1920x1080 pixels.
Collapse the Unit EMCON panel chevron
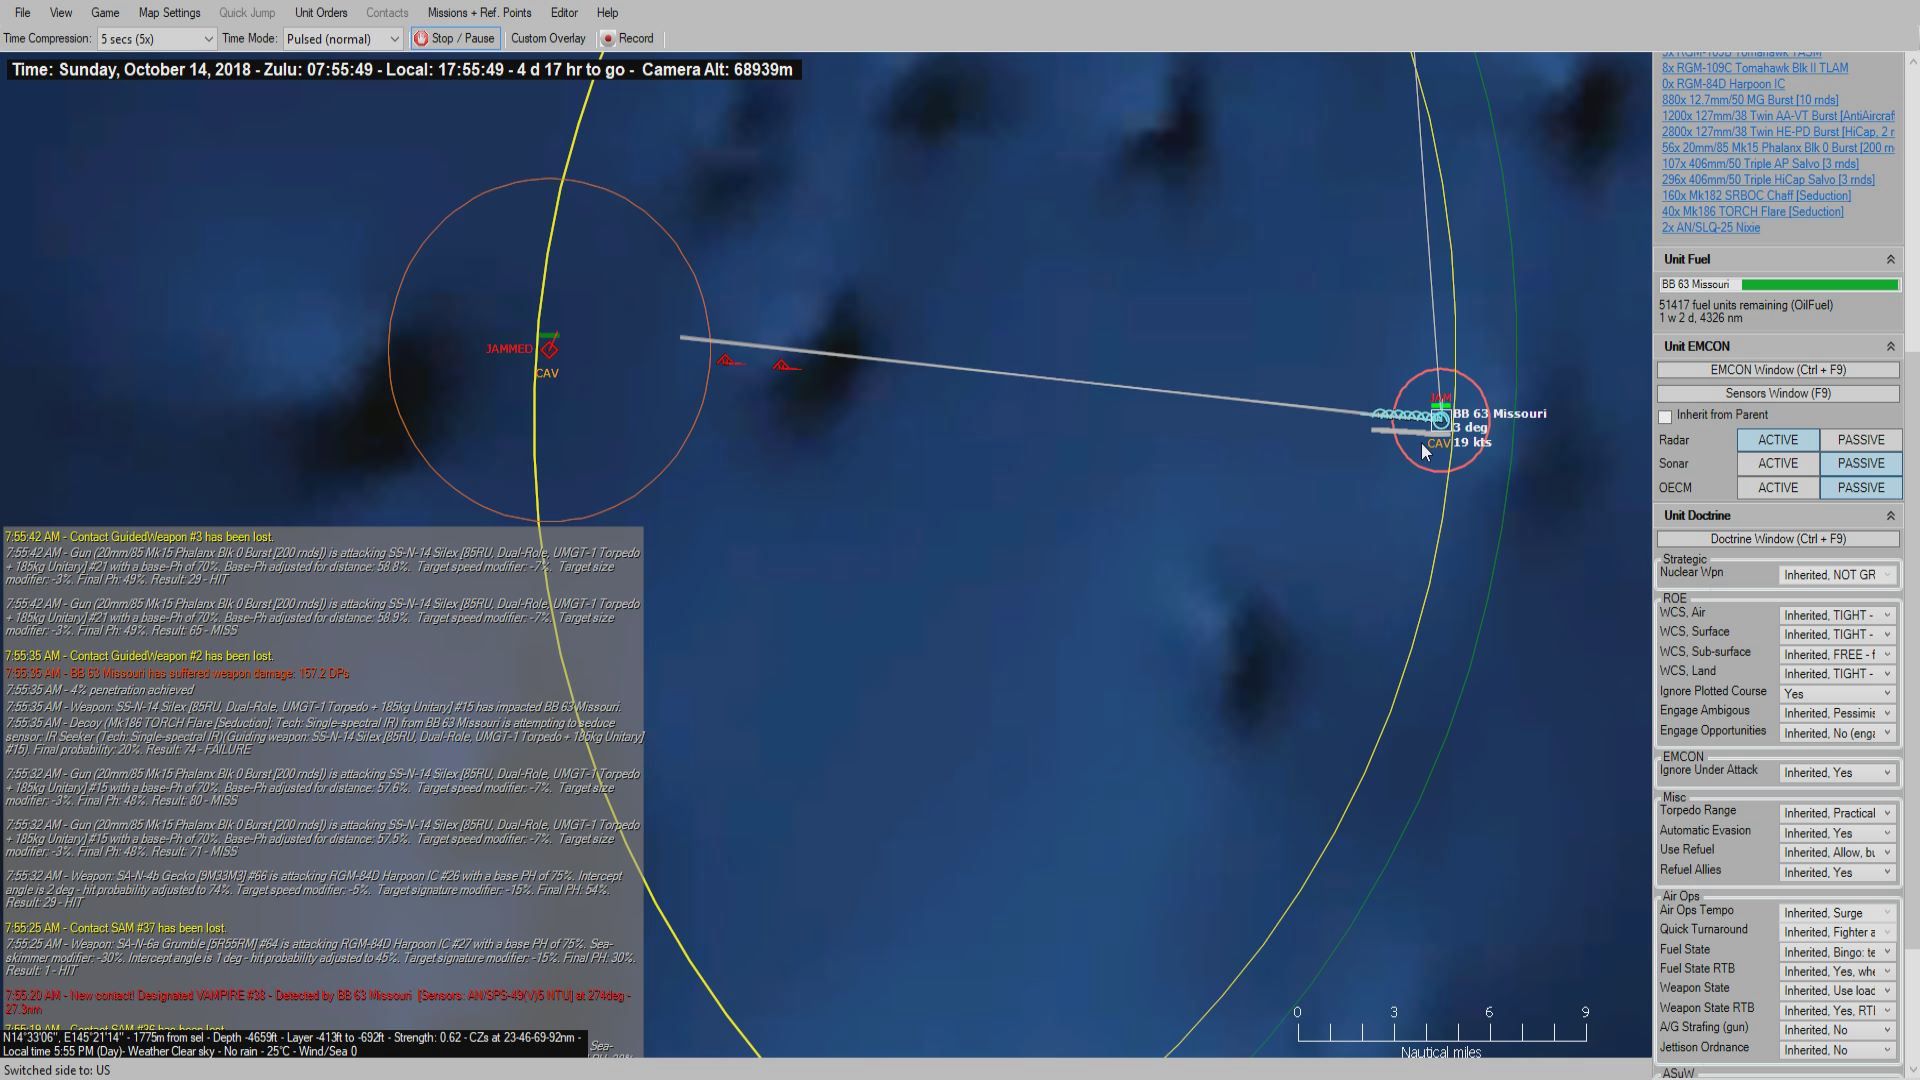point(1890,346)
